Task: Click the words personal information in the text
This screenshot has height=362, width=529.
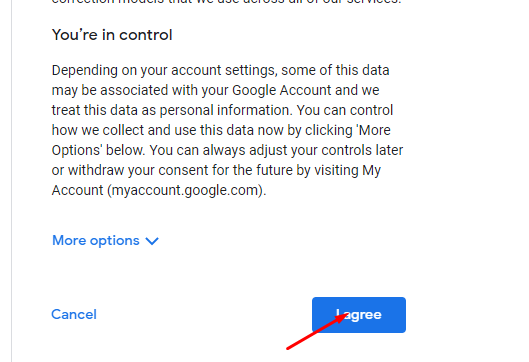Action: click(x=226, y=111)
